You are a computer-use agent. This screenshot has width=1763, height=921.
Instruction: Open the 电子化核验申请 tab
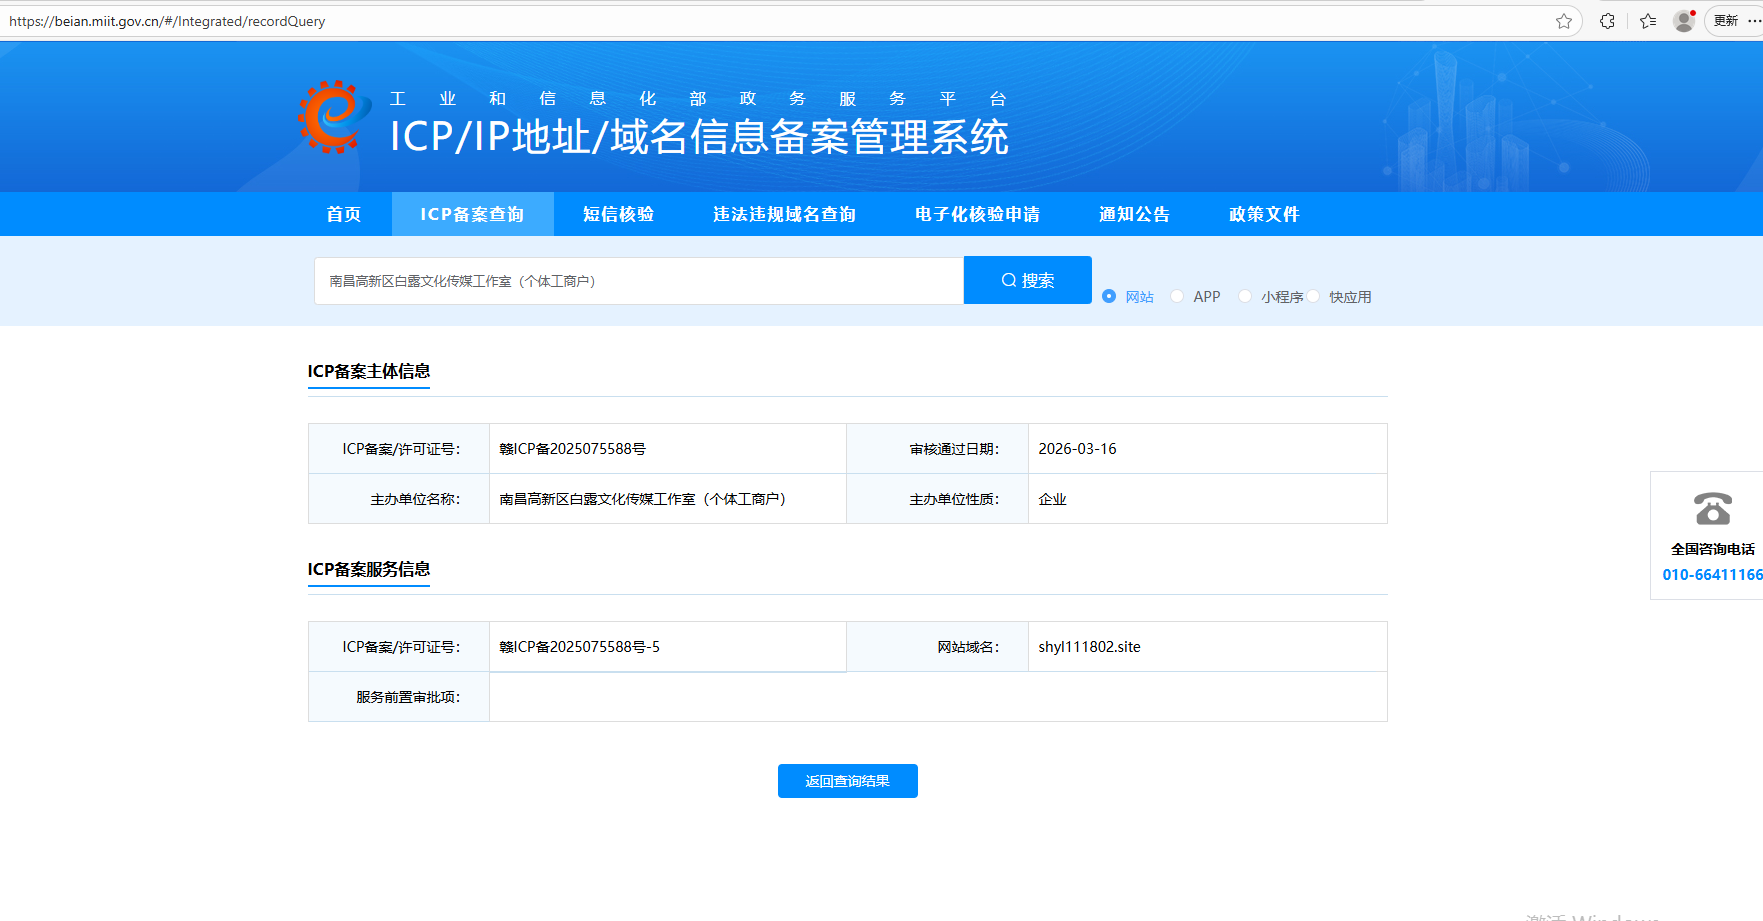coord(977,214)
